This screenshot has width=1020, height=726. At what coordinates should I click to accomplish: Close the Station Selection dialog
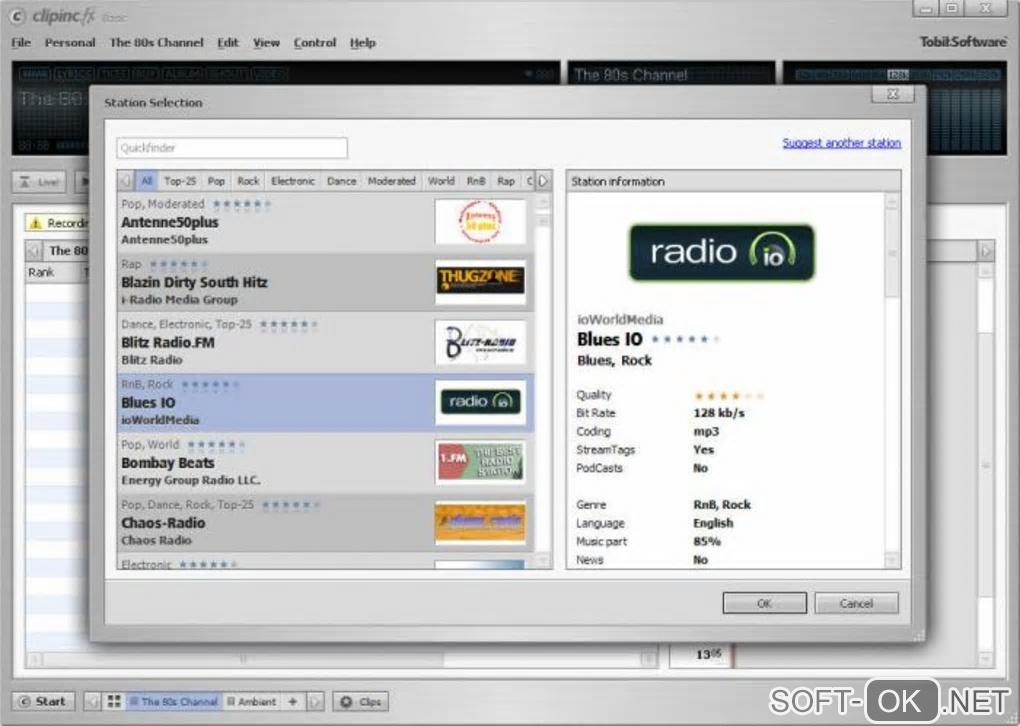click(x=893, y=94)
